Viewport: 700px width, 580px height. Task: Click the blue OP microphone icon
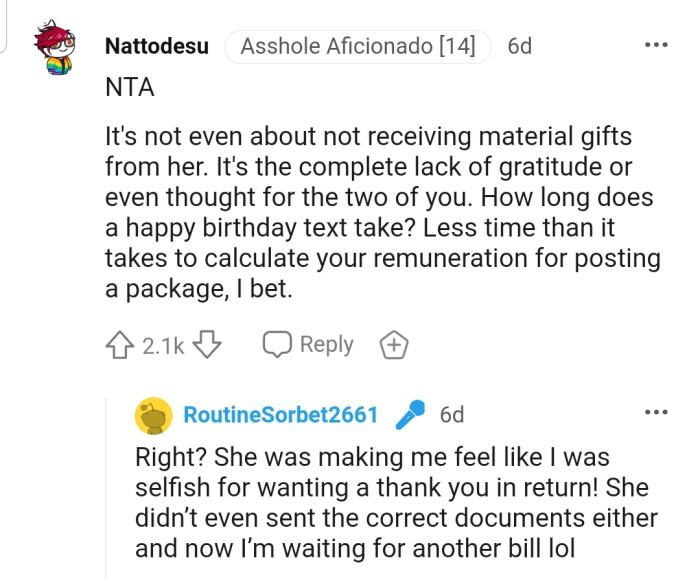pyautogui.click(x=409, y=414)
